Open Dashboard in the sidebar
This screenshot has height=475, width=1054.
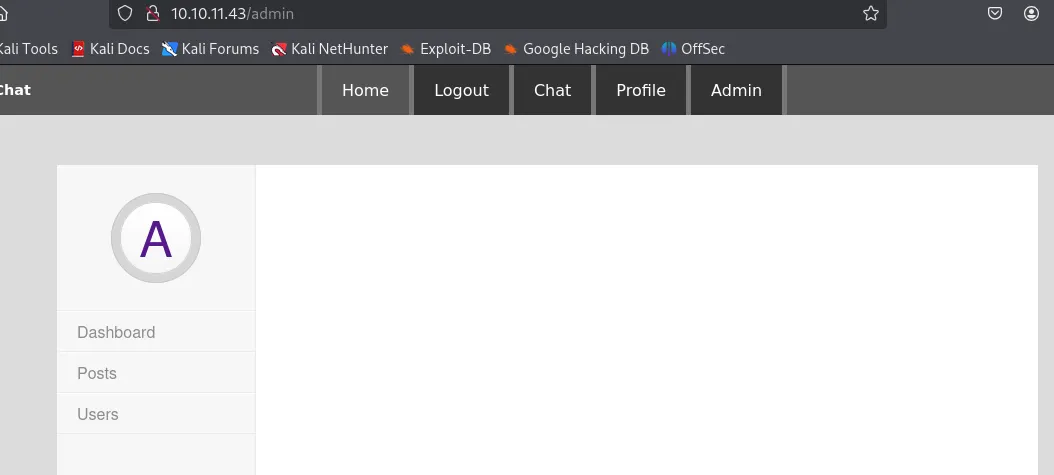pos(156,332)
